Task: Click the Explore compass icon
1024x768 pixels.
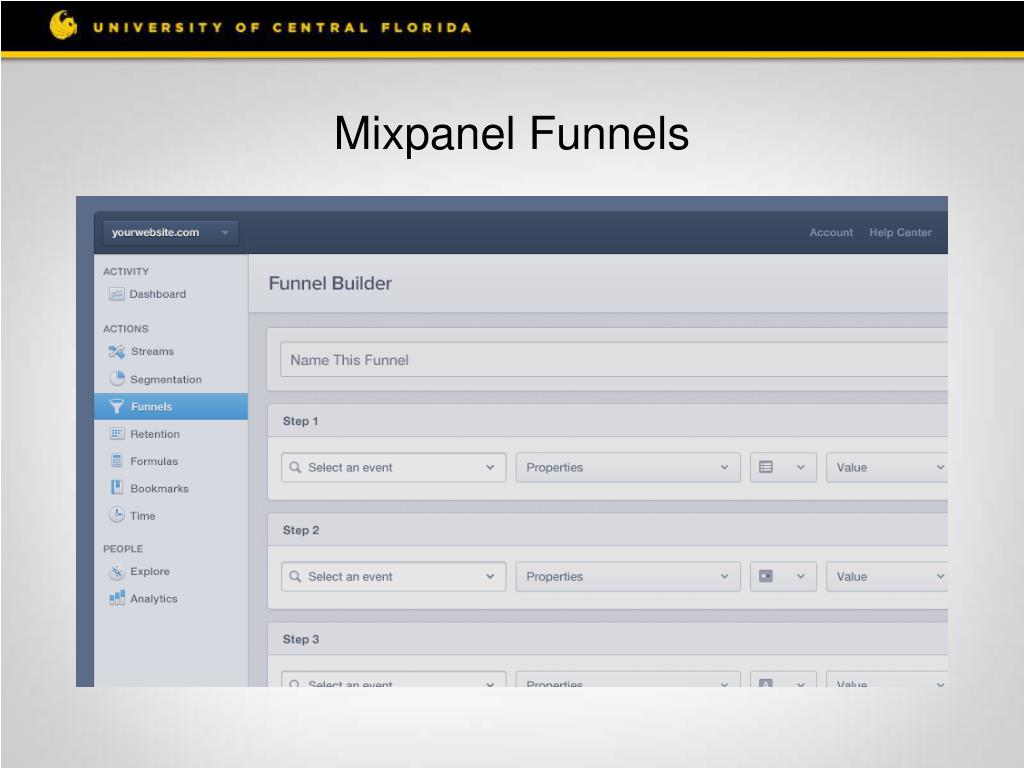Action: coord(117,571)
